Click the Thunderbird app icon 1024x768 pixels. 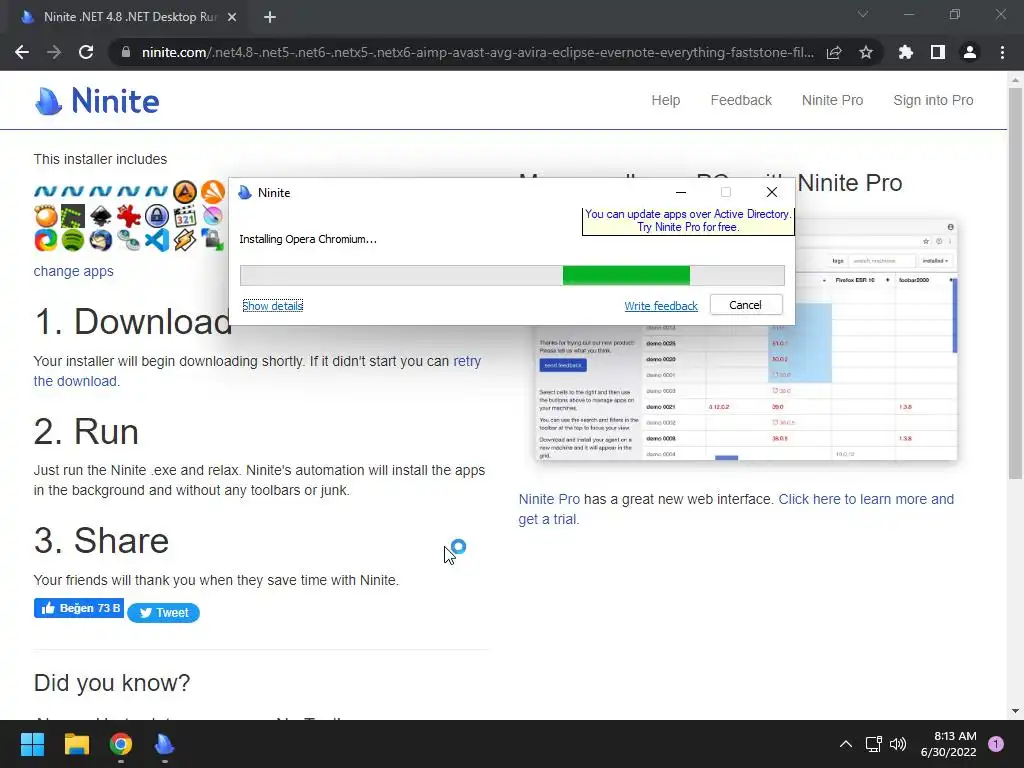coord(101,240)
